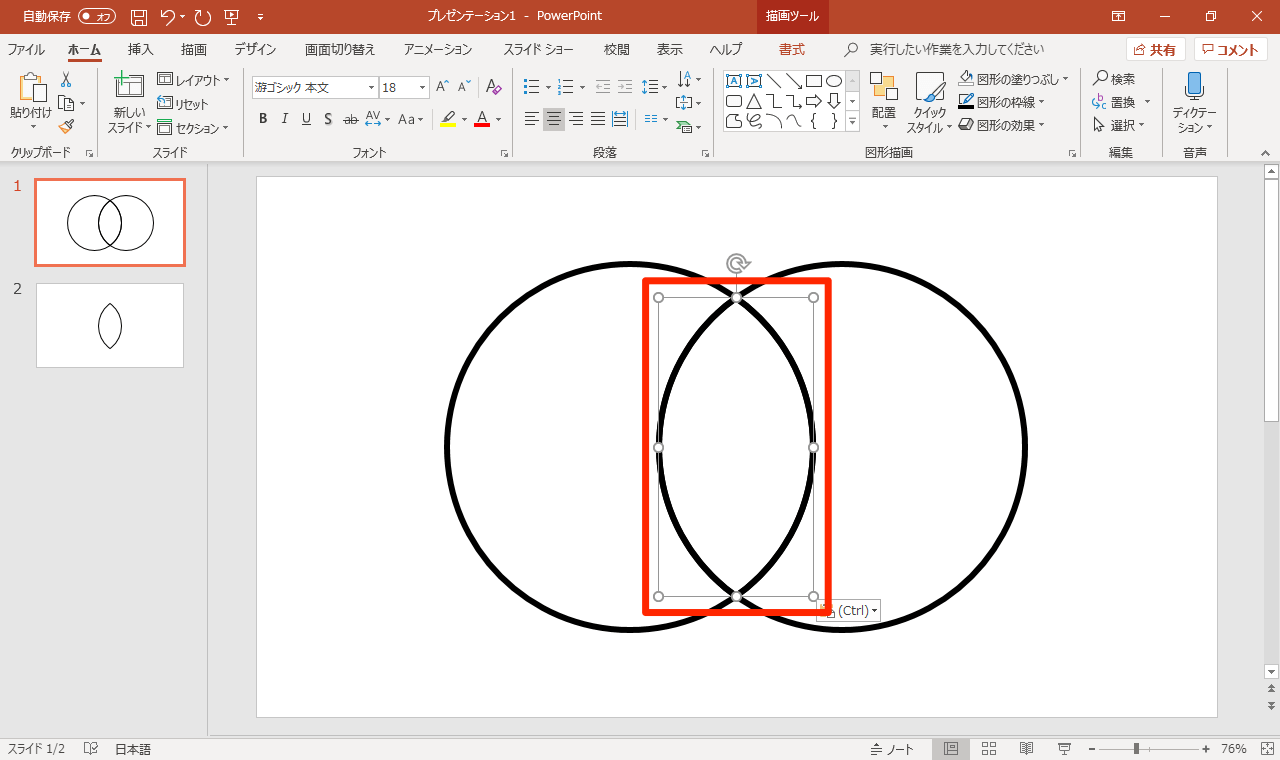Open the character spacing AV dropdown

point(378,119)
